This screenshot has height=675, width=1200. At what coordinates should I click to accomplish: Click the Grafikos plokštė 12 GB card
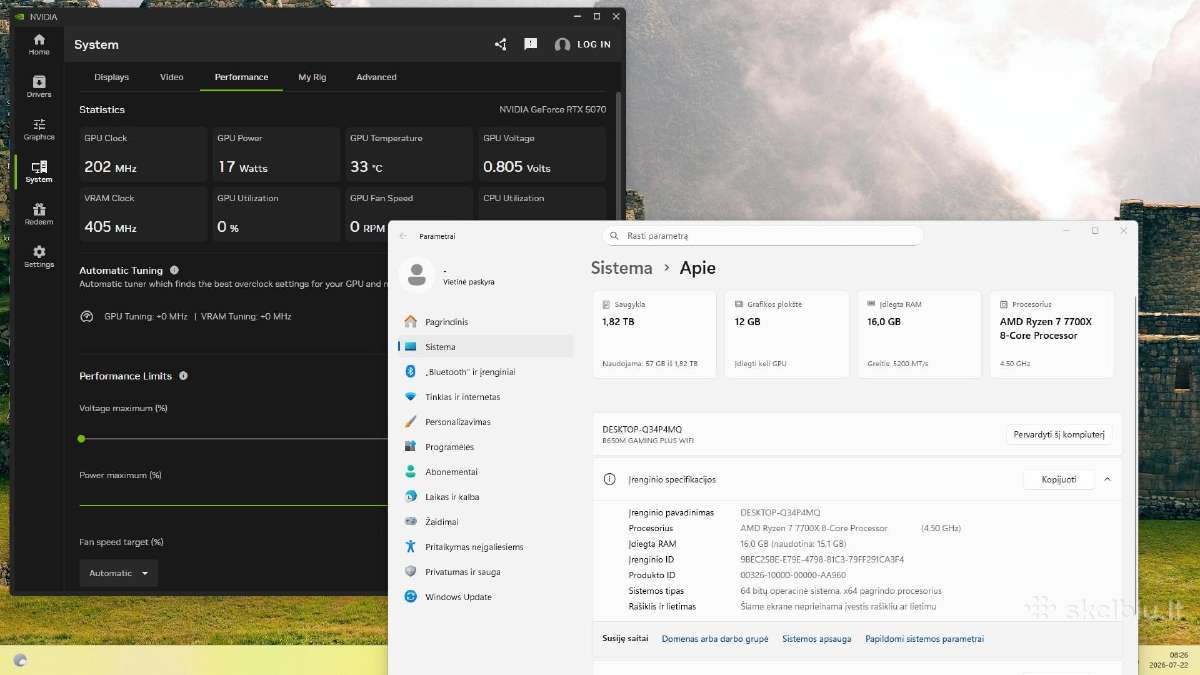[x=787, y=334]
